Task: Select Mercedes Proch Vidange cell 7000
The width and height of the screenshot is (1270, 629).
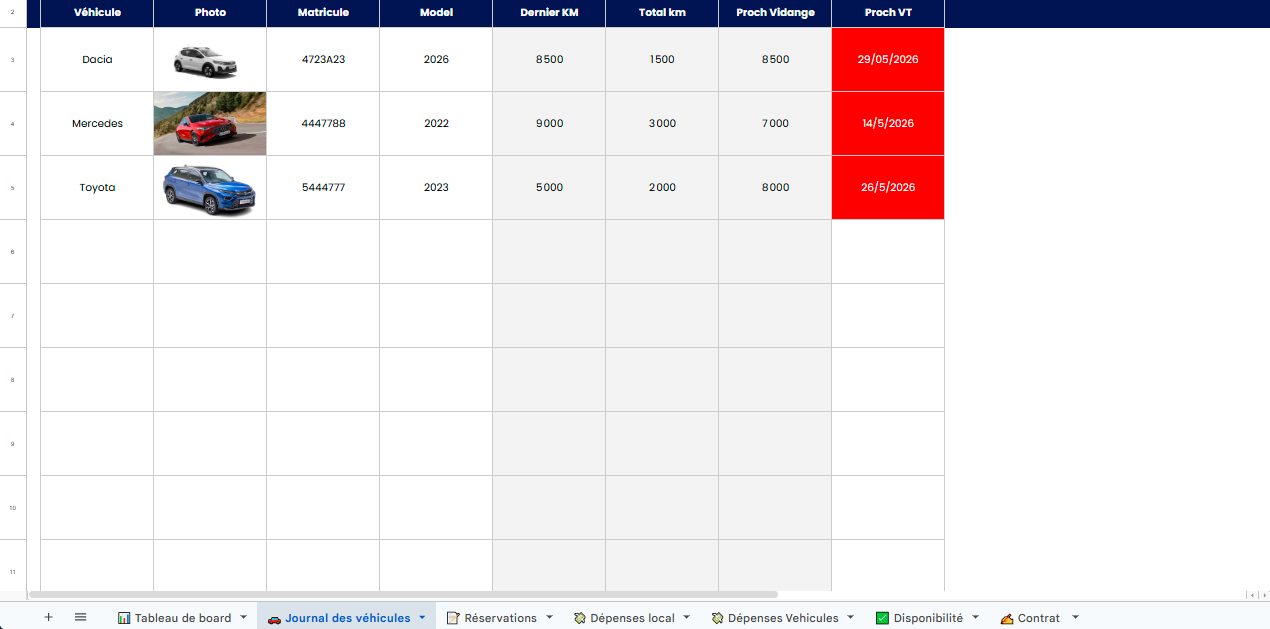Action: point(775,124)
